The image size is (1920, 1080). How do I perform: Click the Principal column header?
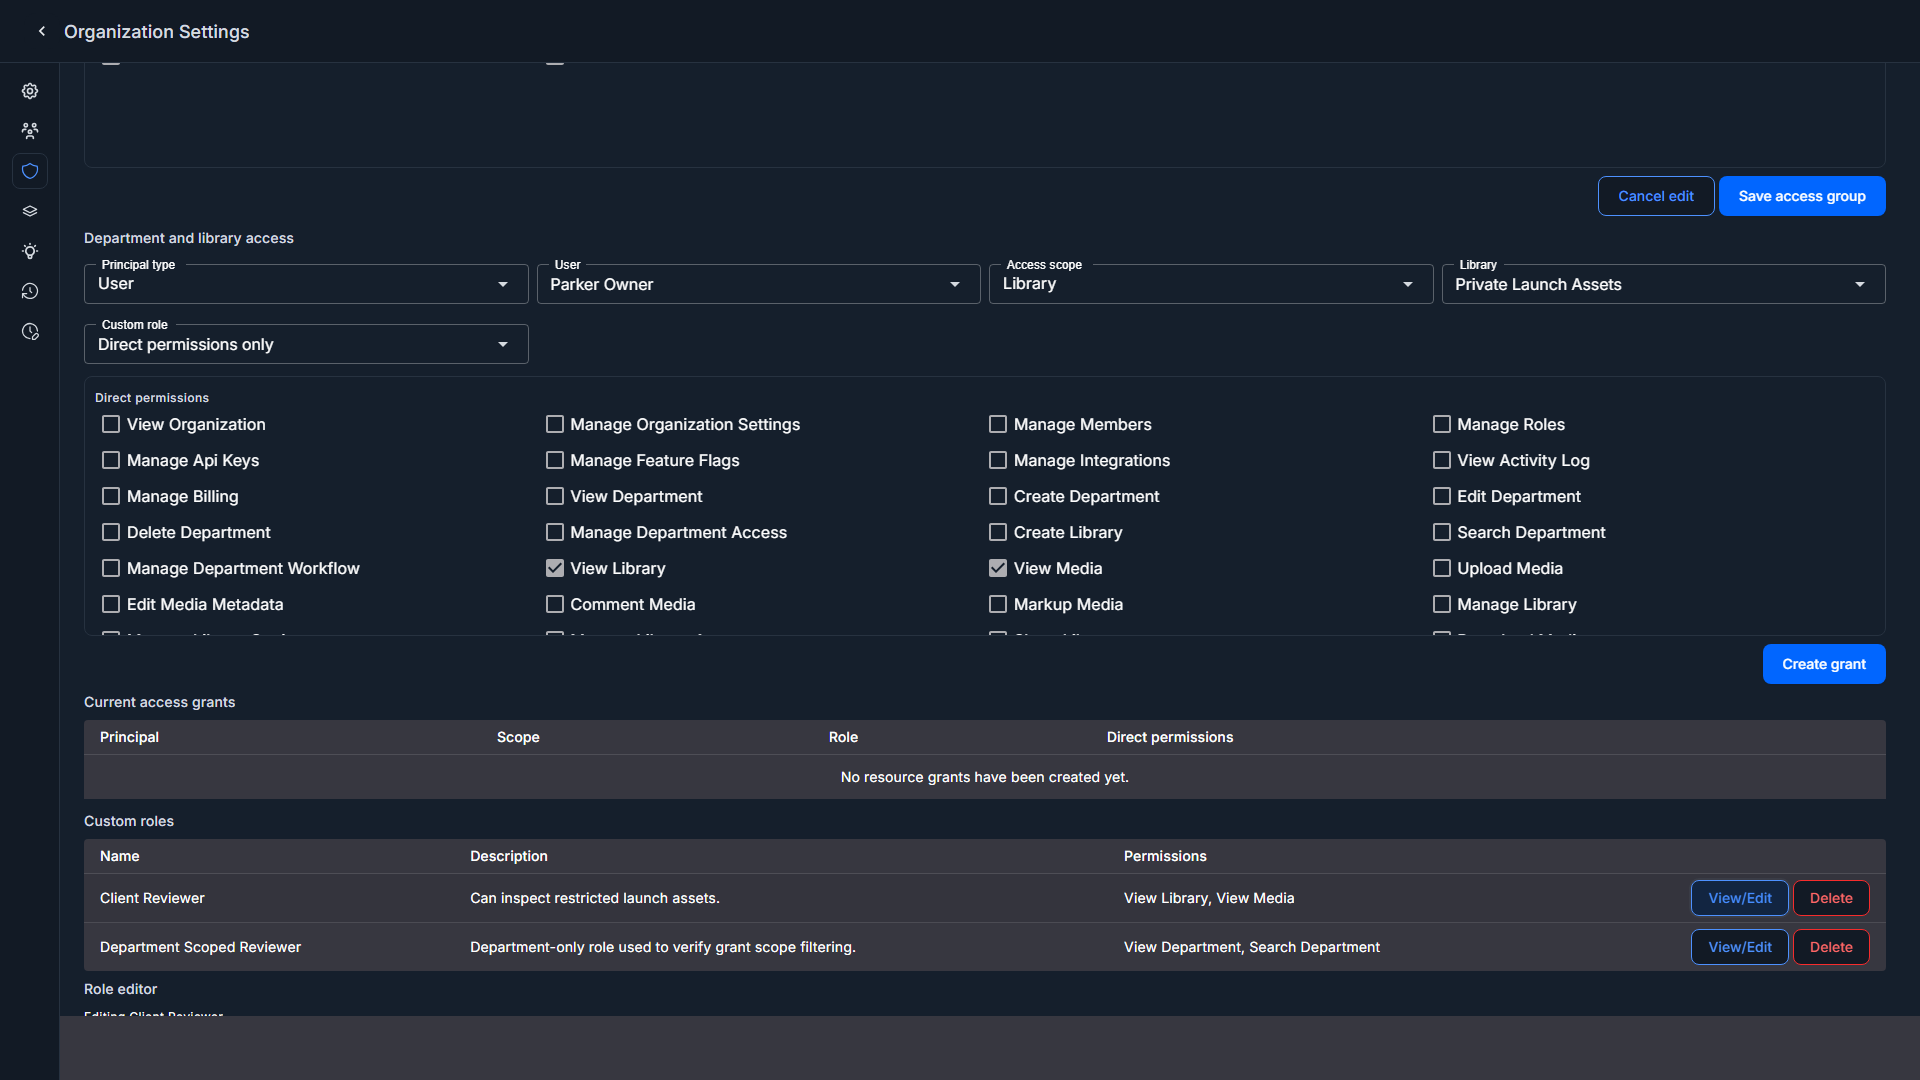[129, 737]
